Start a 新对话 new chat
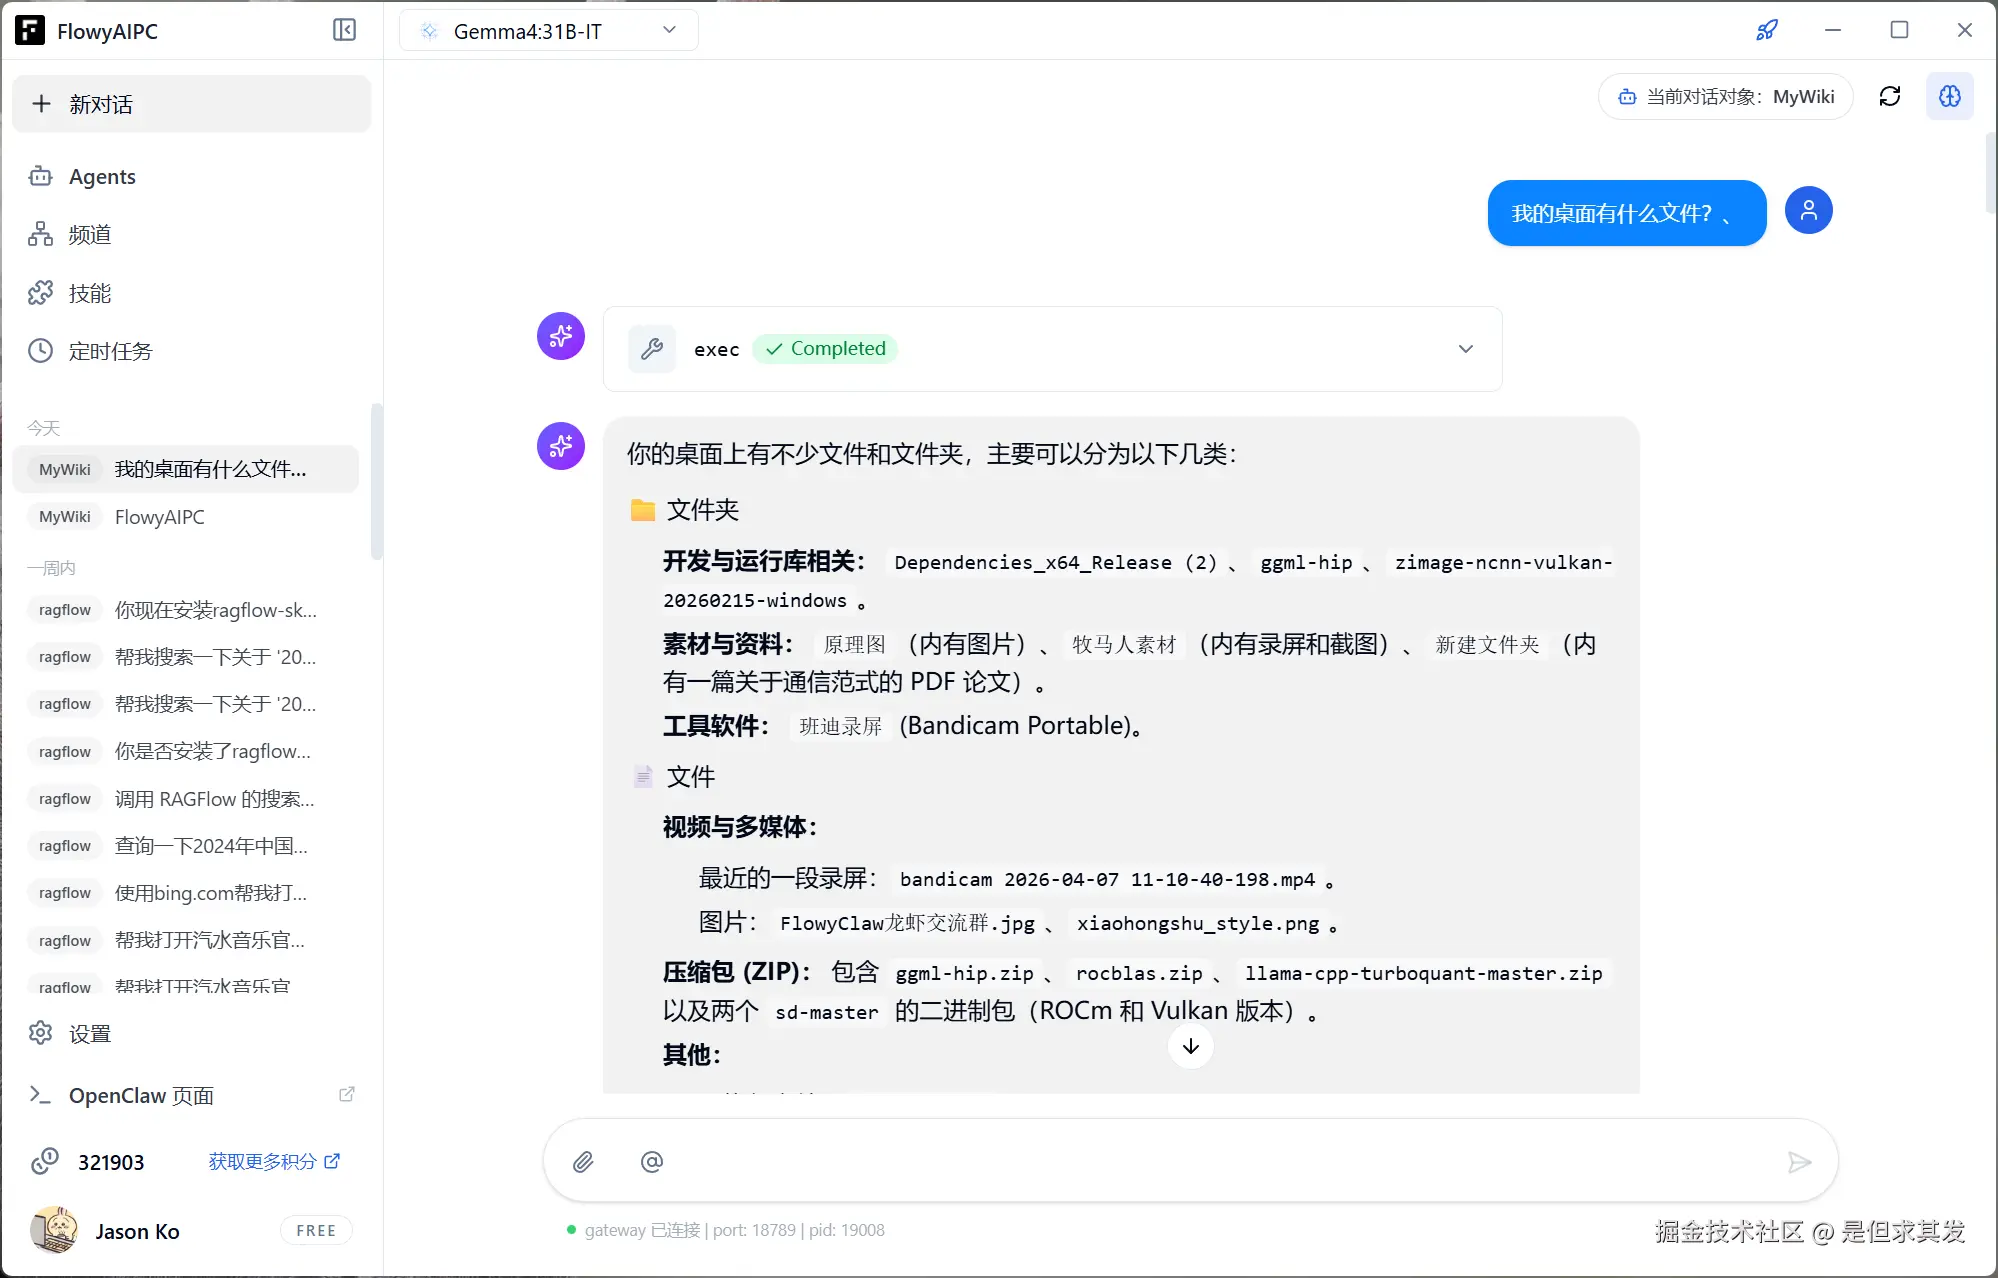The width and height of the screenshot is (1998, 1278). (191, 104)
